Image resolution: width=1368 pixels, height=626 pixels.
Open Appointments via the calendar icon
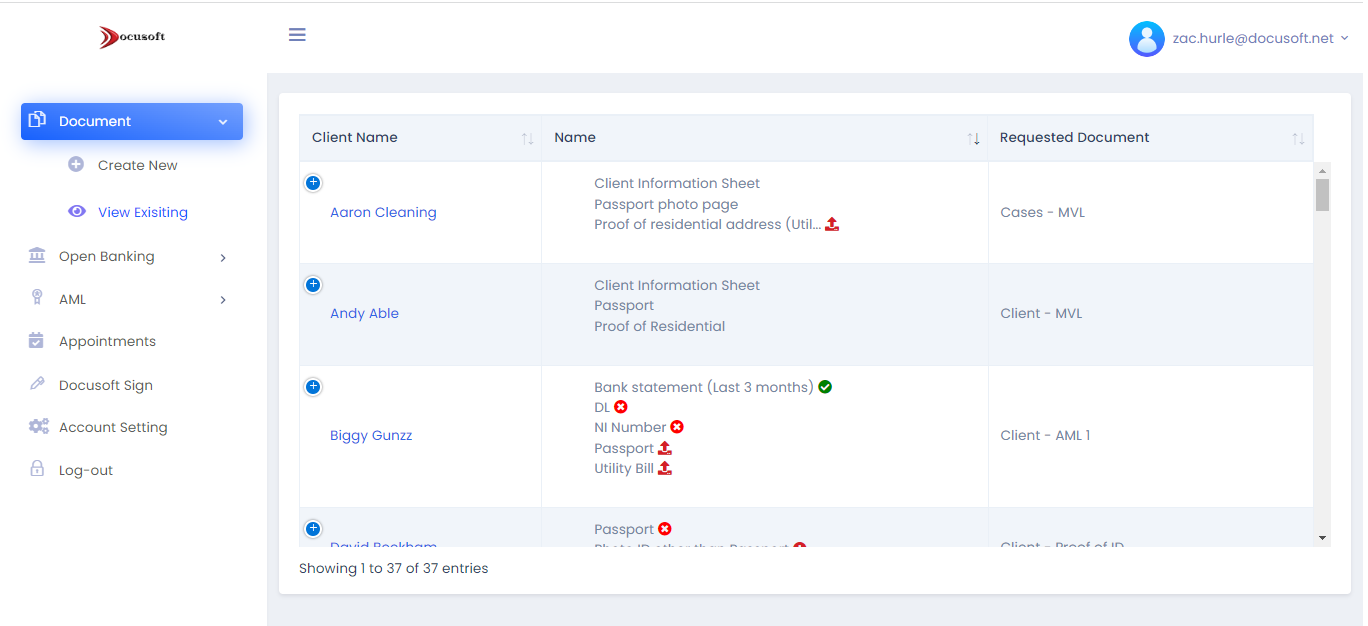click(x=37, y=340)
